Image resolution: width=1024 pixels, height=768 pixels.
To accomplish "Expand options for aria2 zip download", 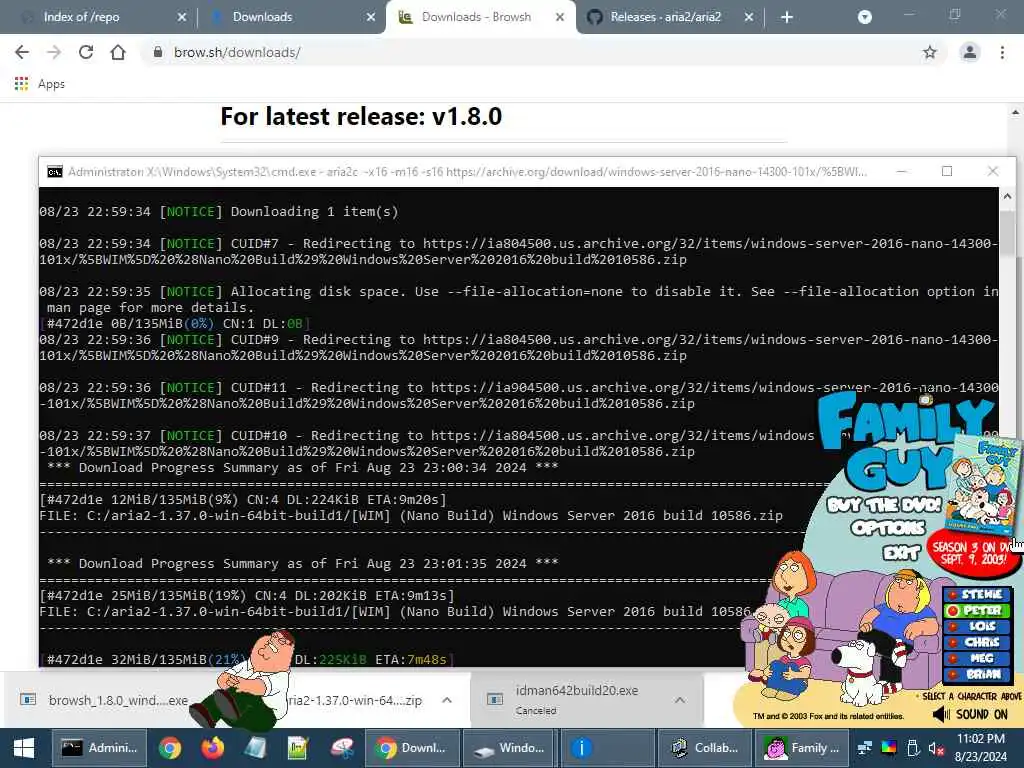I will 447,700.
